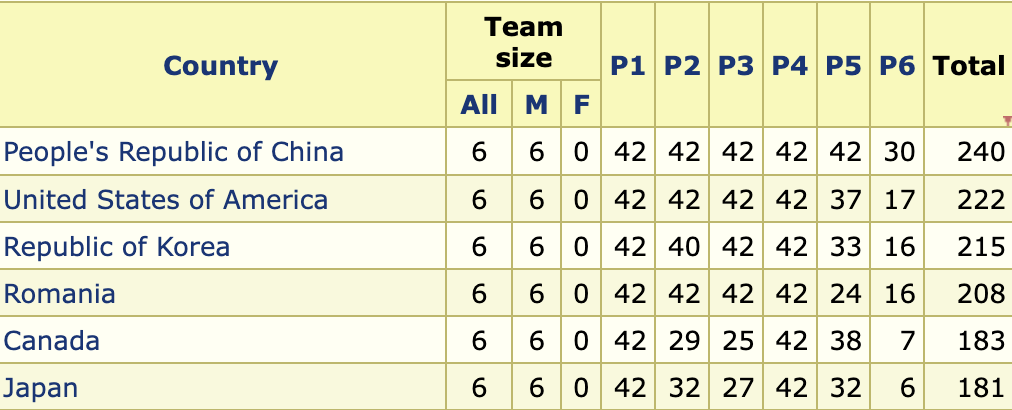Sort results by P6 column
Viewport: 1012px width, 410px height.
tap(897, 66)
